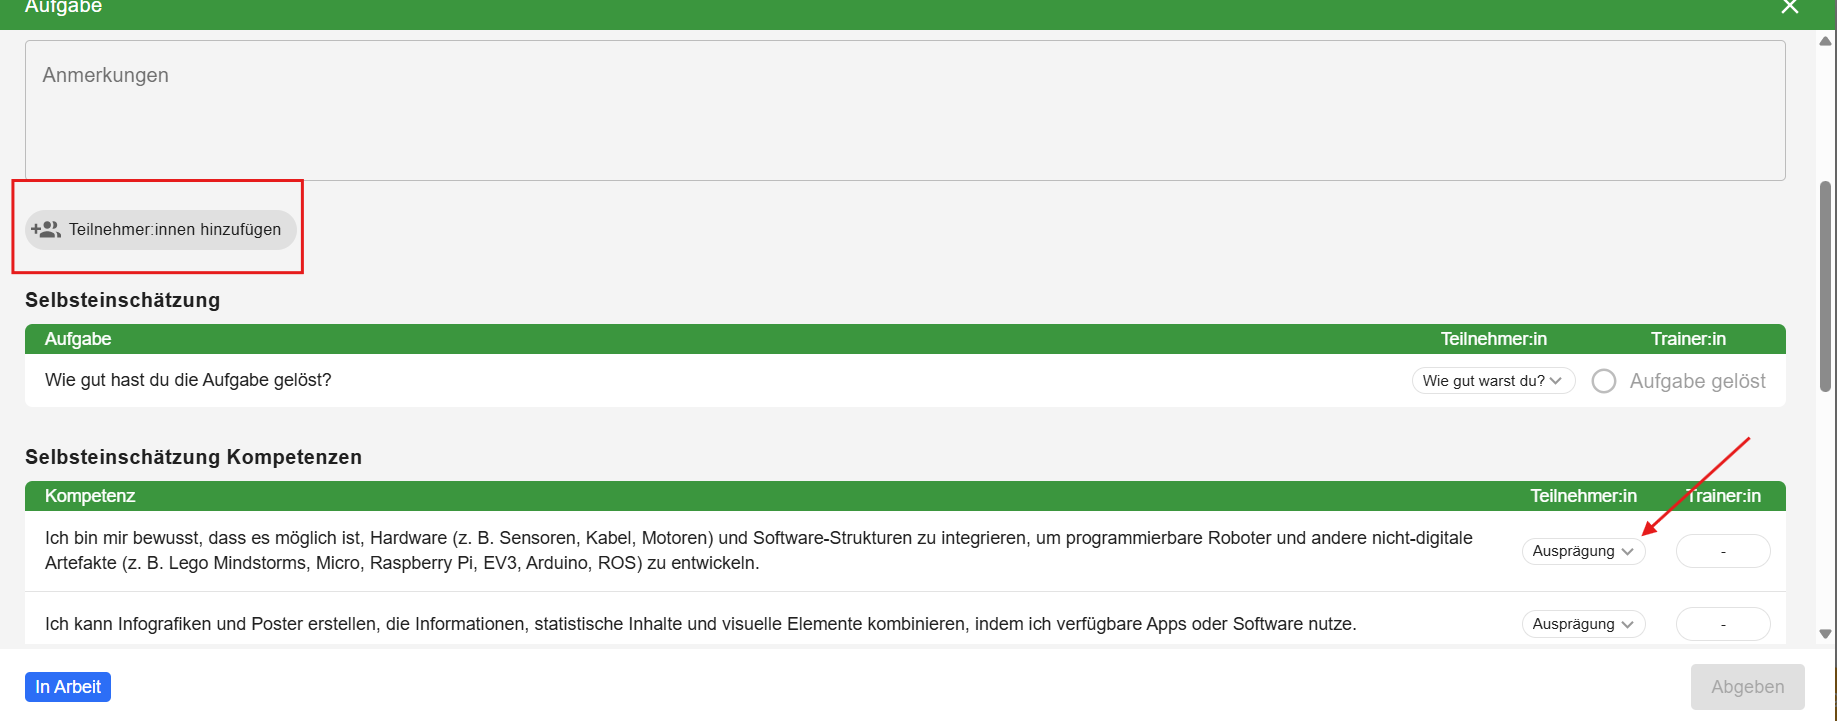Image resolution: width=1837 pixels, height=721 pixels.
Task: Click the Infografiken und Poster competence text
Action: pyautogui.click(x=700, y=624)
